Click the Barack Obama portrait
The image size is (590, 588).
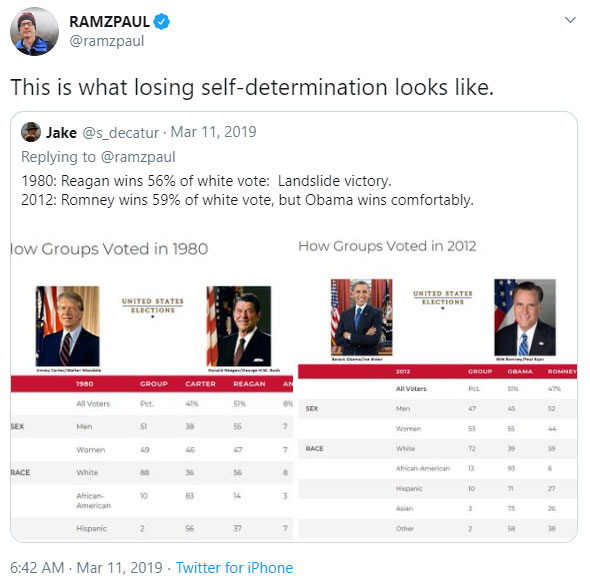[362, 317]
